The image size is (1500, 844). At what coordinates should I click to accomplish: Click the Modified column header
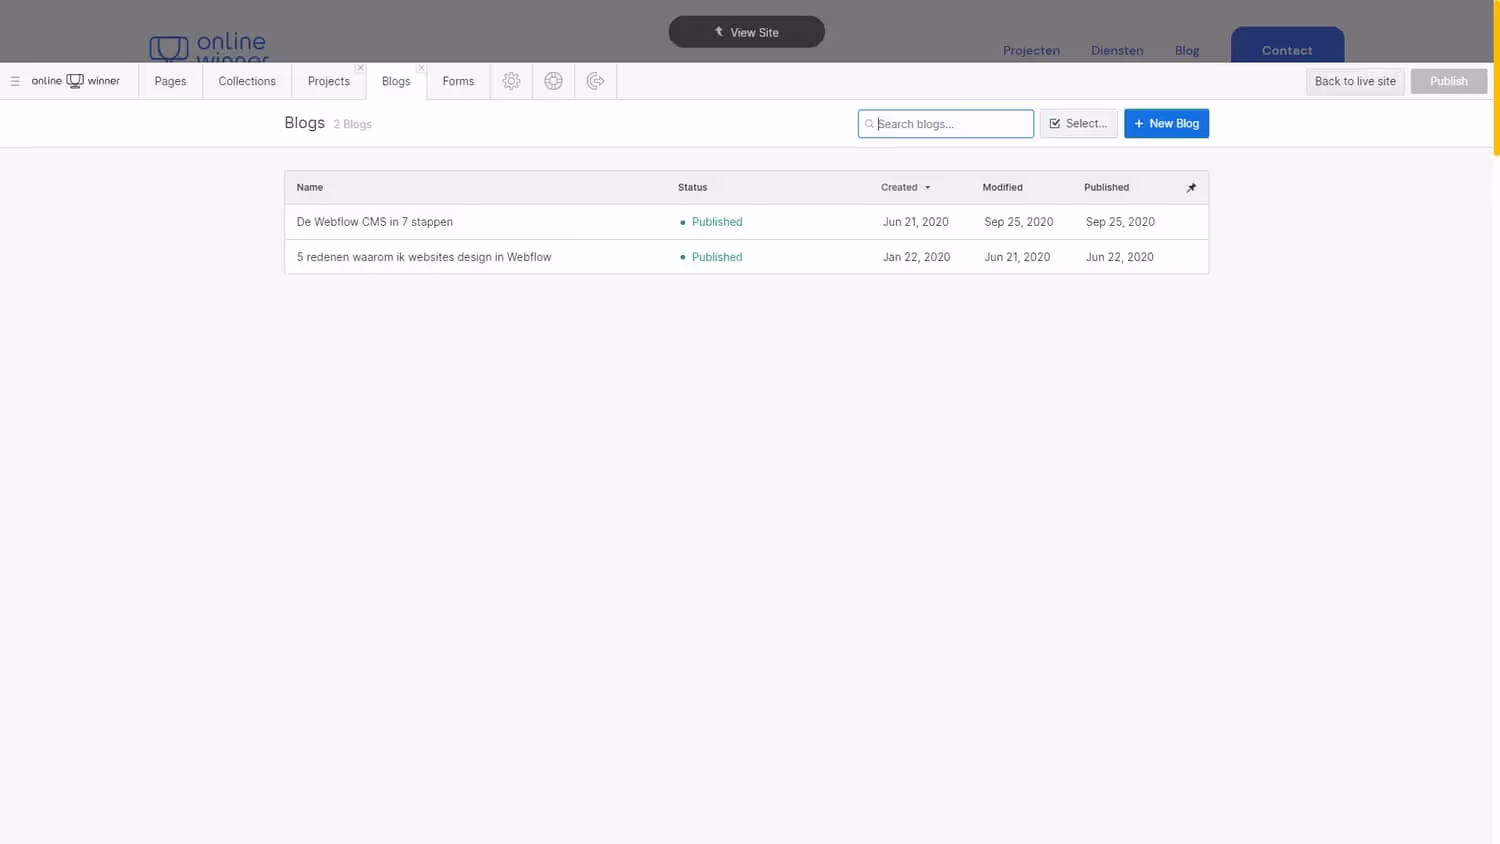pyautogui.click(x=1002, y=188)
